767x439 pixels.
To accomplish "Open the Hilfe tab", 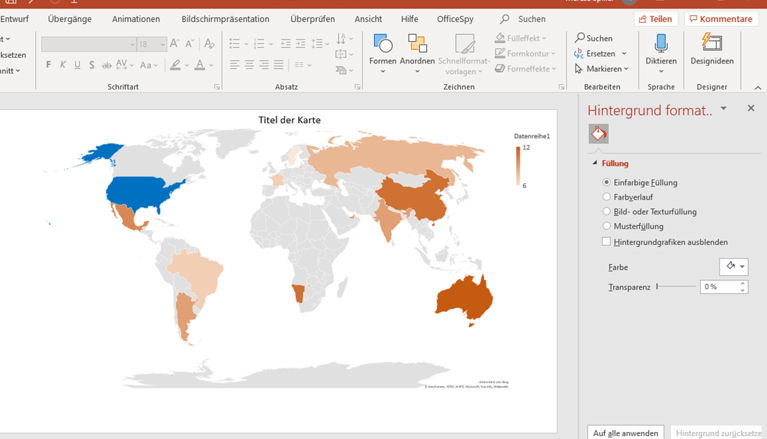I will [x=409, y=19].
